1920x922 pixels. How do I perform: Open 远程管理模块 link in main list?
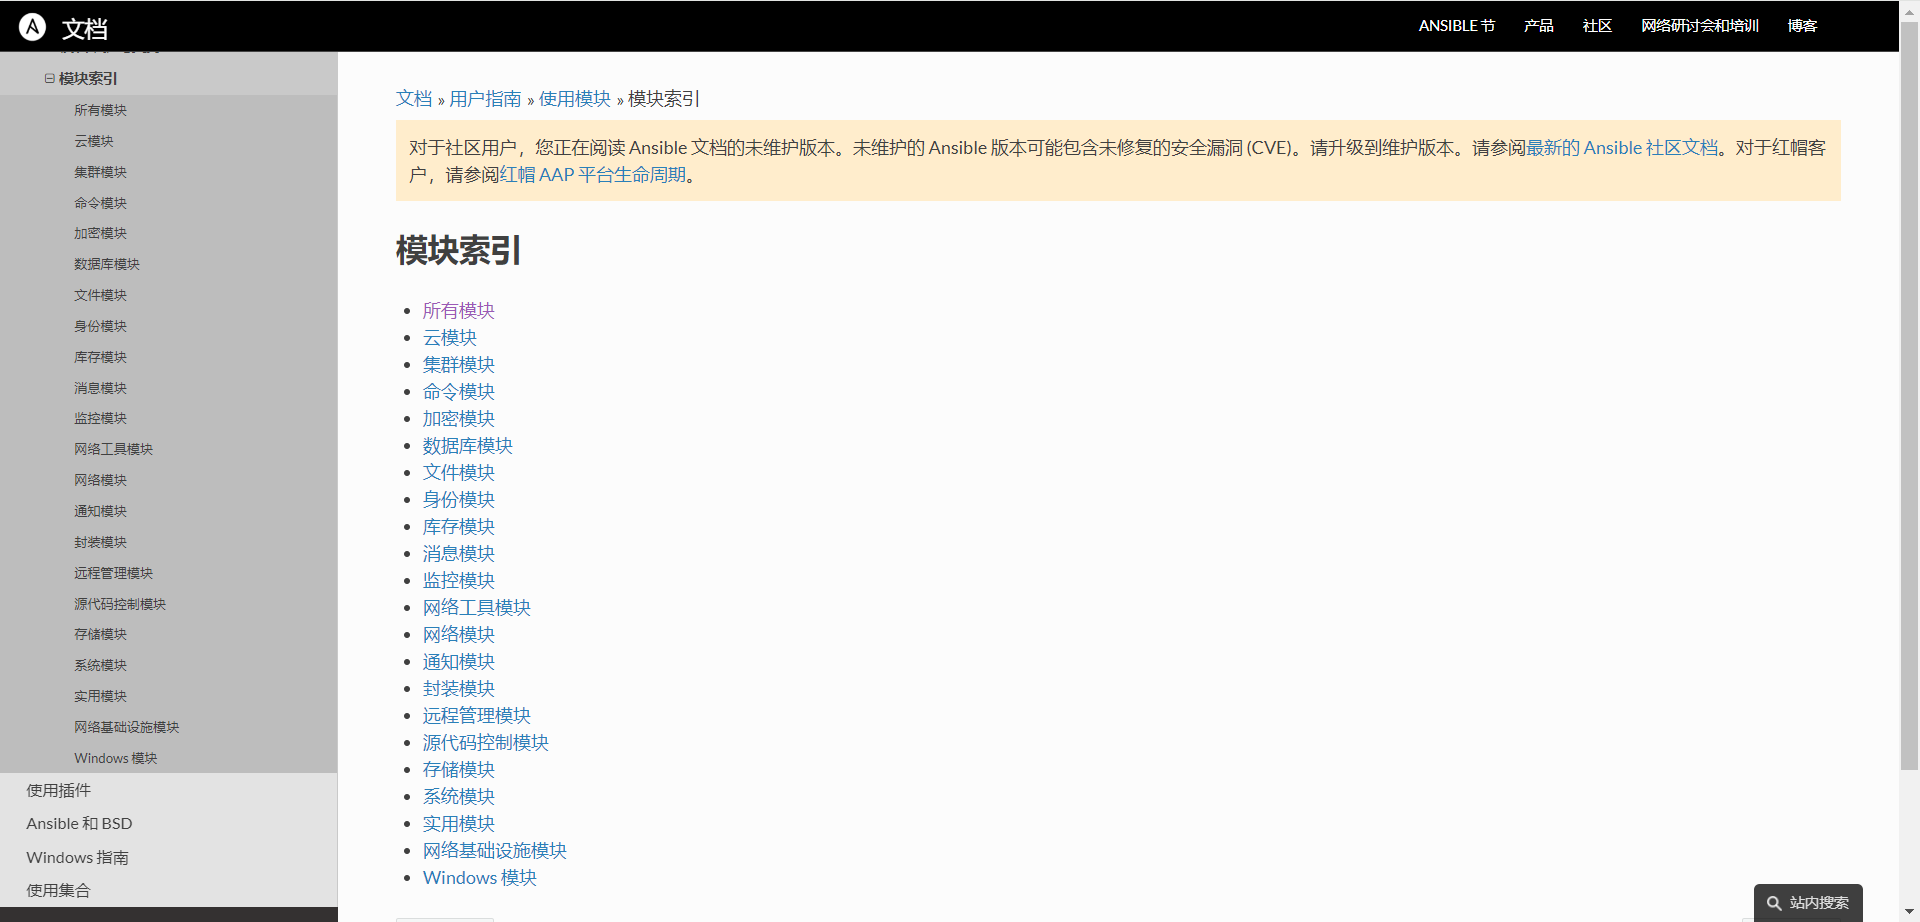[x=477, y=716]
